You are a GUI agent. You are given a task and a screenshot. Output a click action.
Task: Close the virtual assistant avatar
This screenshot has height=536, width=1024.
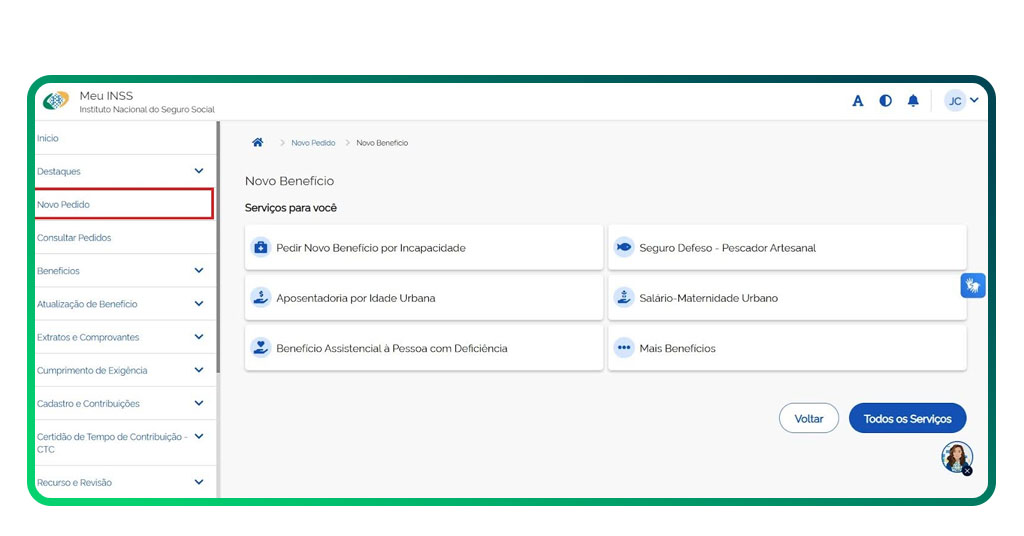click(967, 470)
